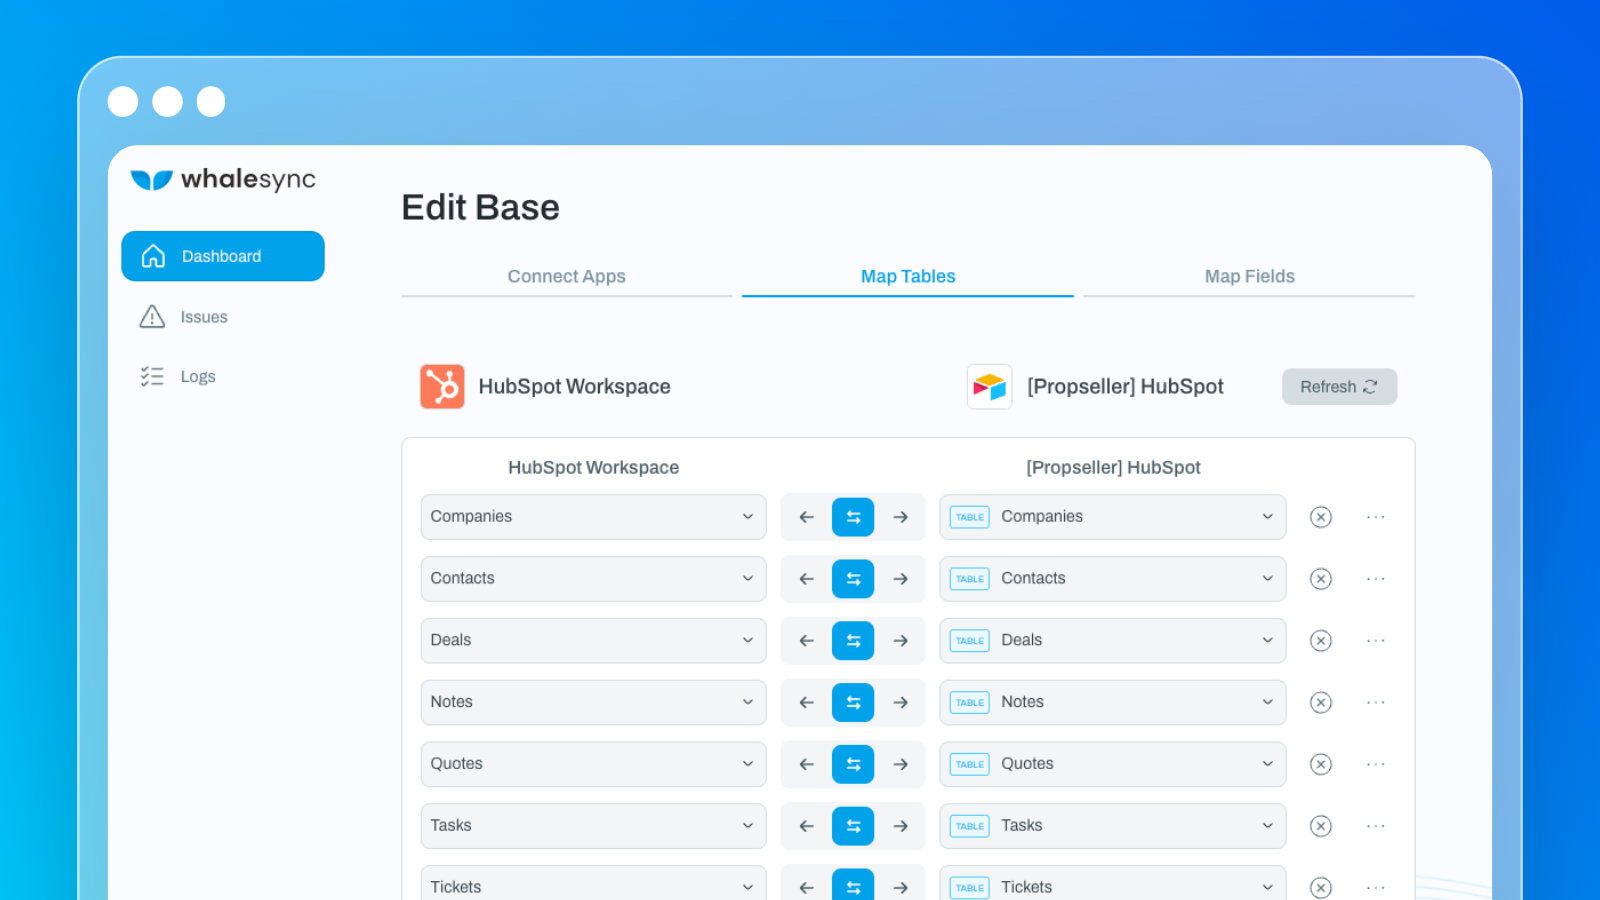Remove the Companies table mapping
This screenshot has height=900, width=1600.
pyautogui.click(x=1320, y=517)
